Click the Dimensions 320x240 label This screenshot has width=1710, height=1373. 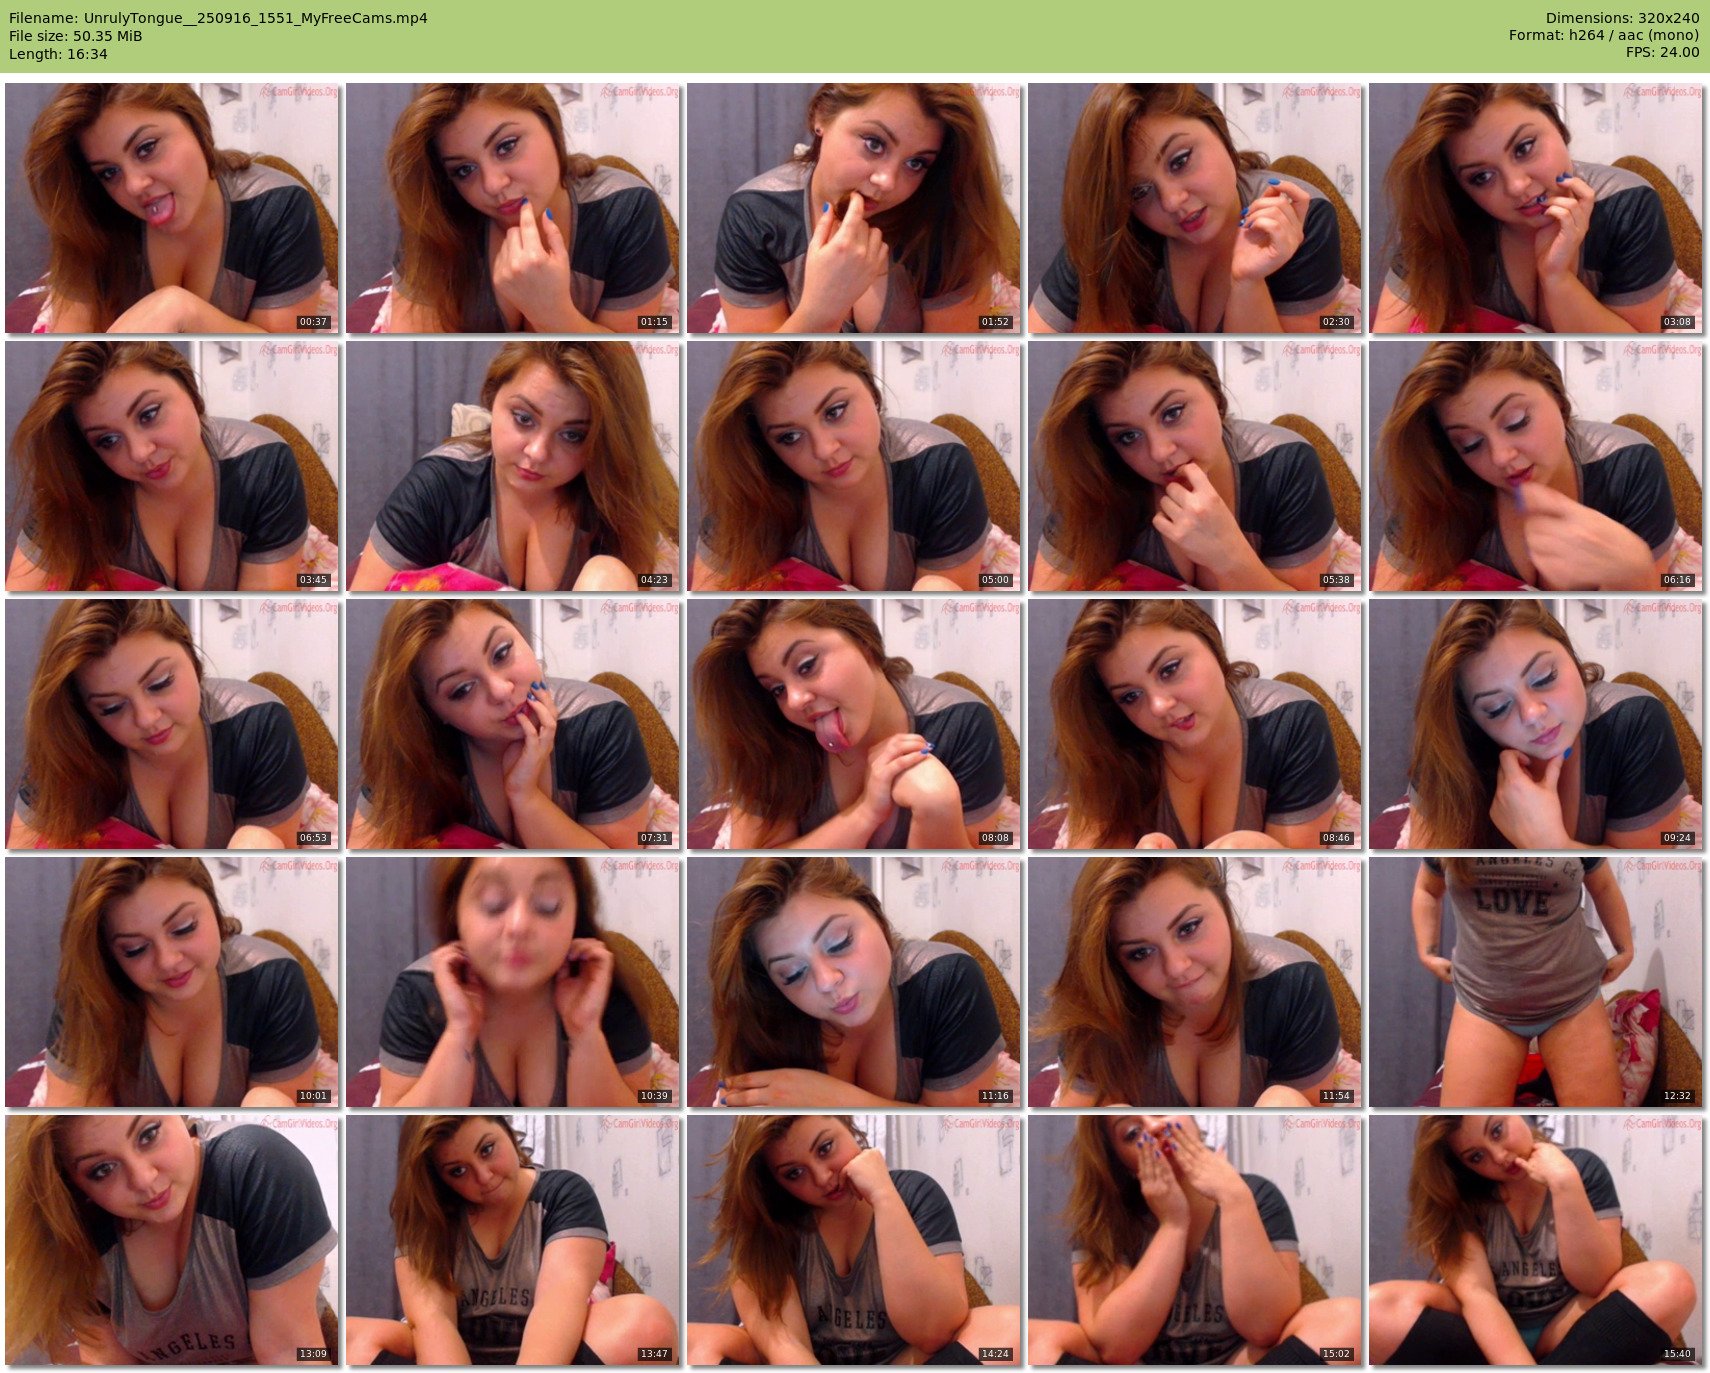(x=1622, y=18)
